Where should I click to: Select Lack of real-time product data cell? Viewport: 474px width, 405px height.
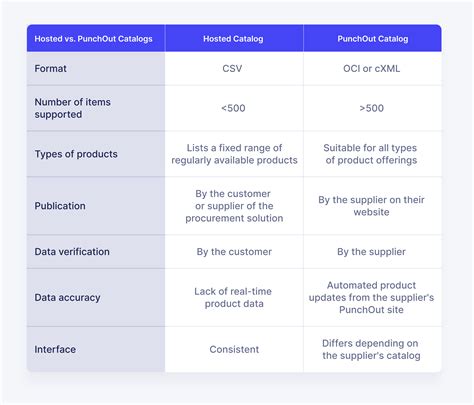[233, 297]
